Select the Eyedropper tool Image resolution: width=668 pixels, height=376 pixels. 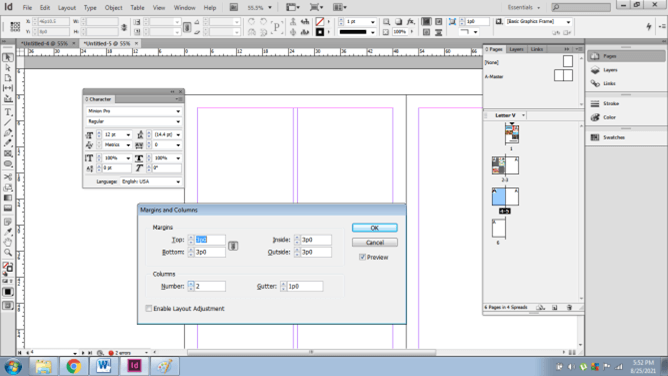click(x=8, y=232)
